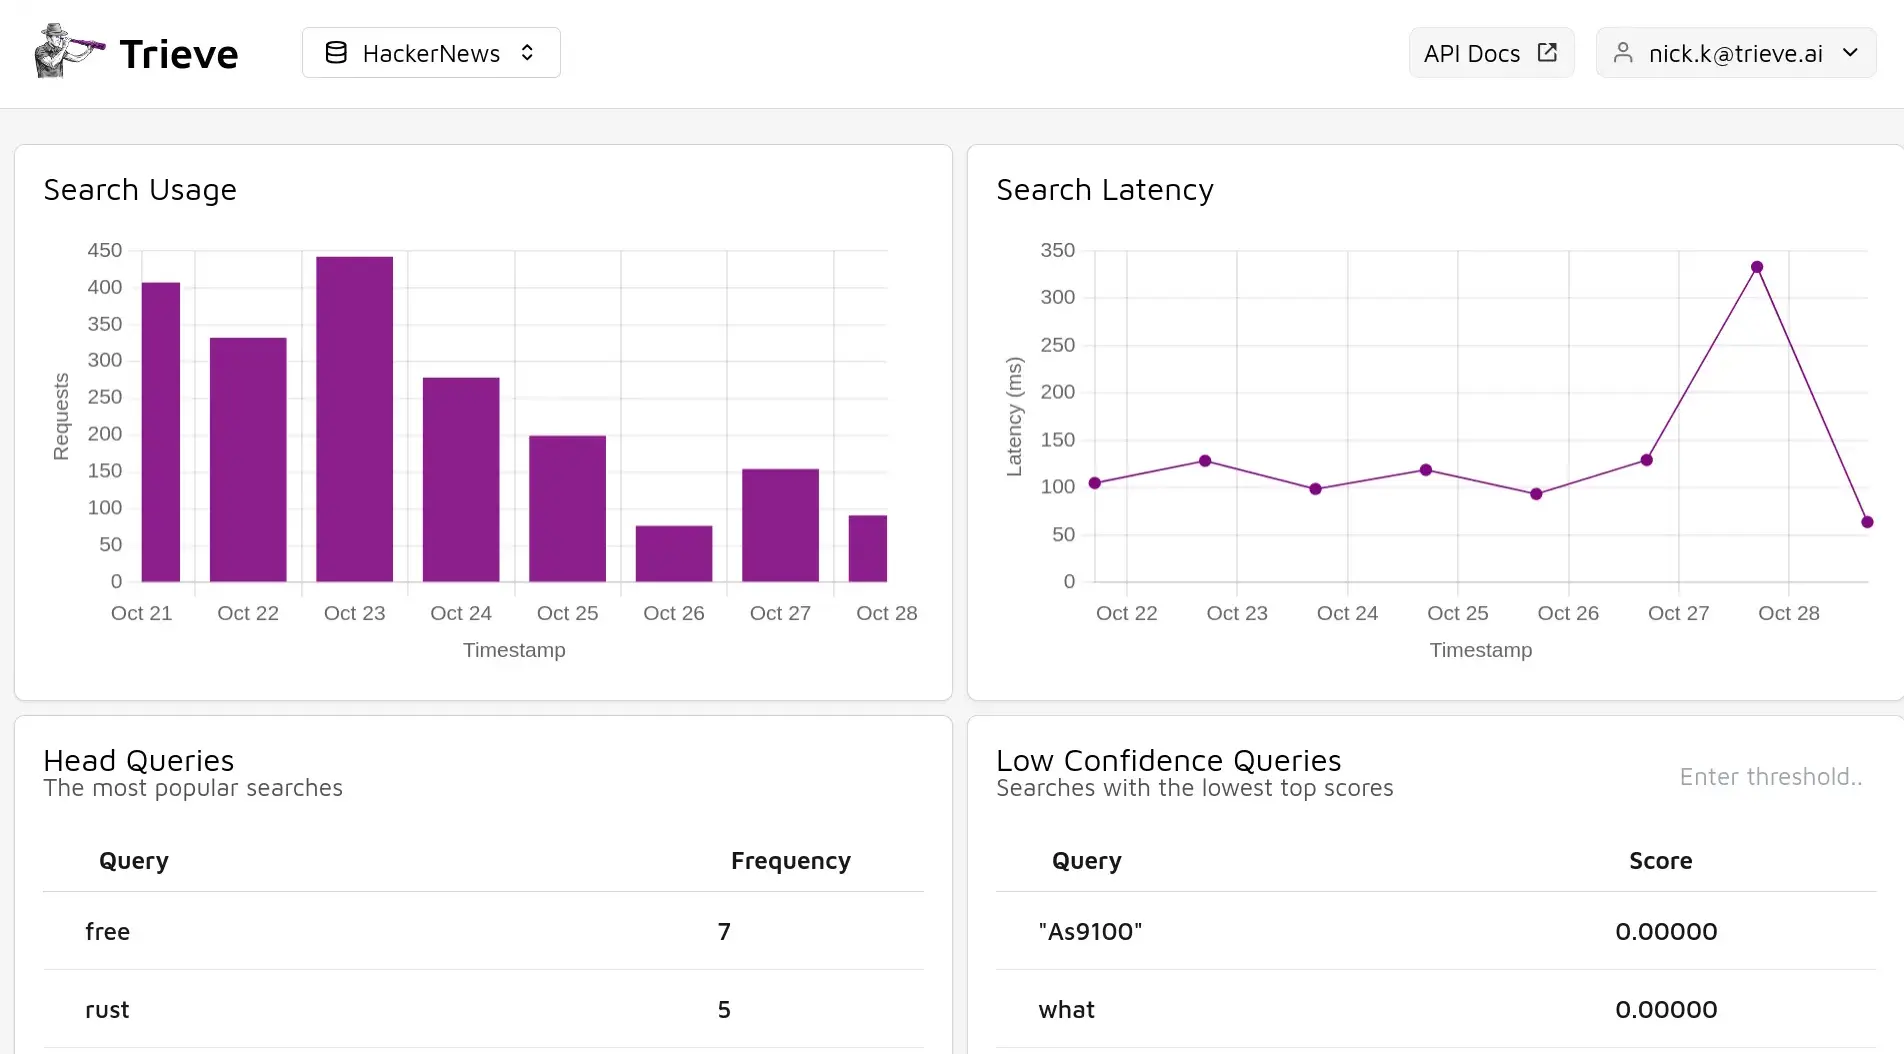Click the first latency data point near 105 ms
The width and height of the screenshot is (1904, 1054).
click(x=1095, y=483)
